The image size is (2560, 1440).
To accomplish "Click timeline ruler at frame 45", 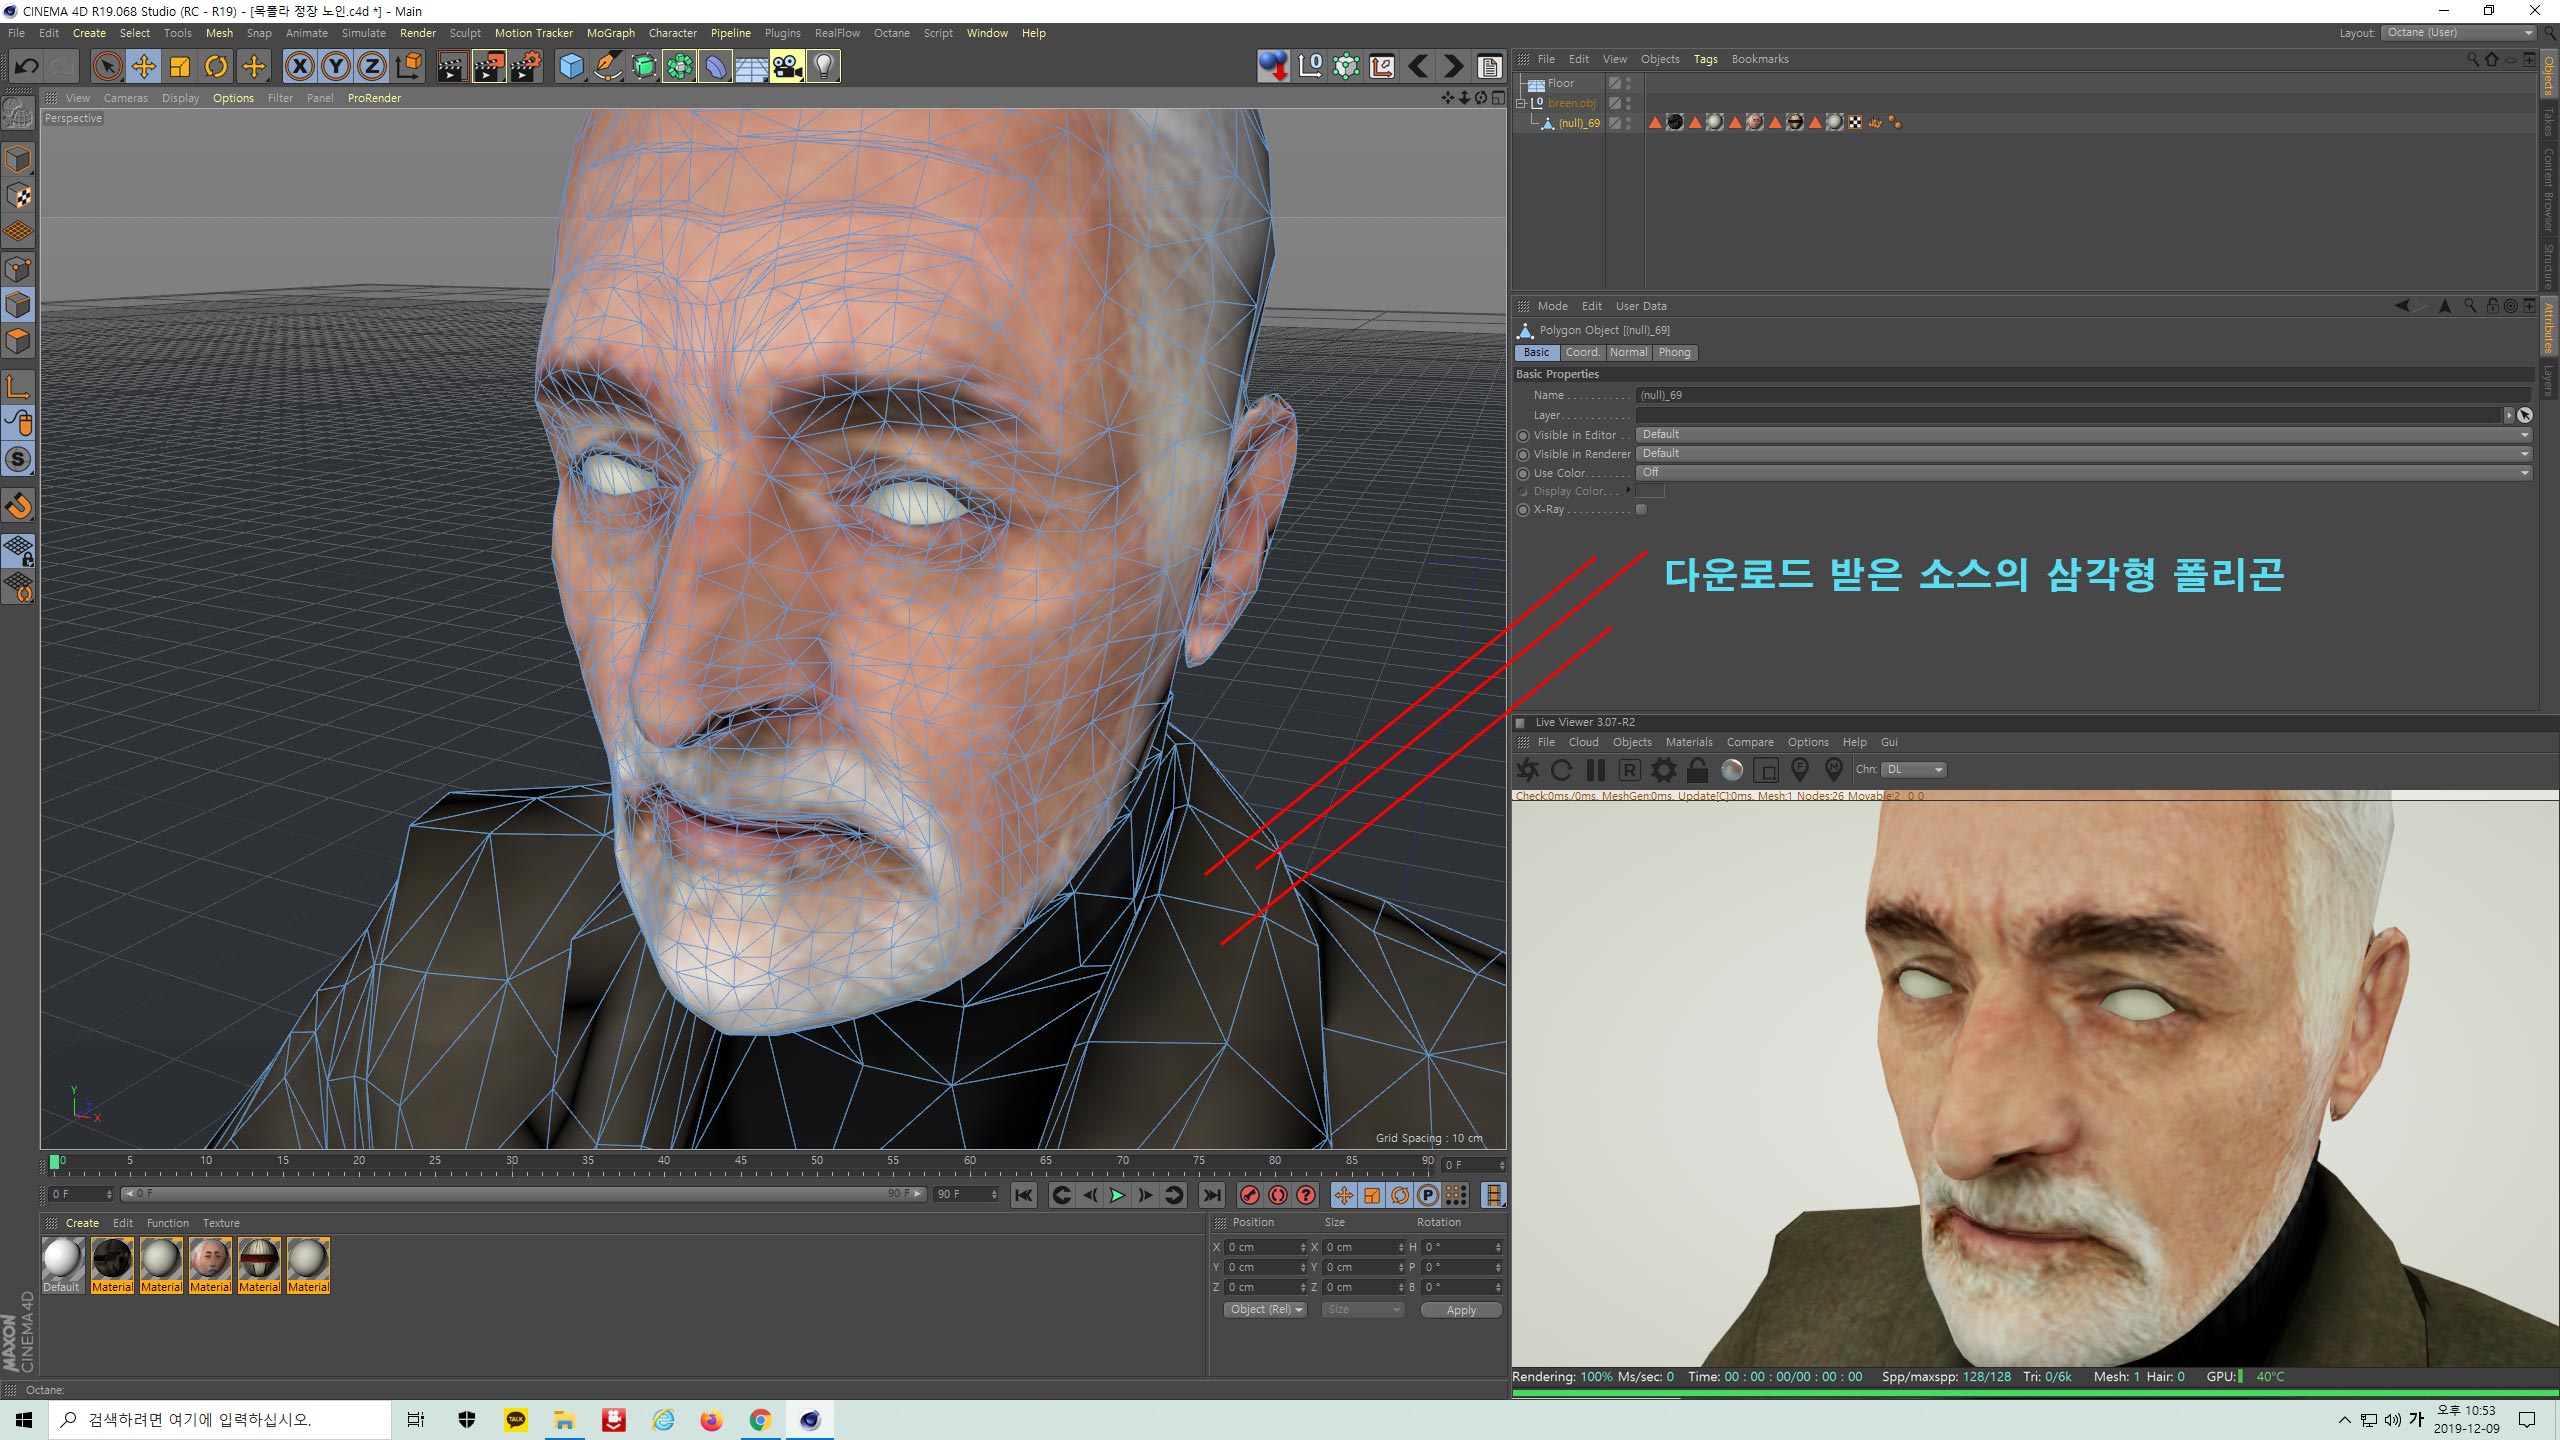I will [740, 1165].
